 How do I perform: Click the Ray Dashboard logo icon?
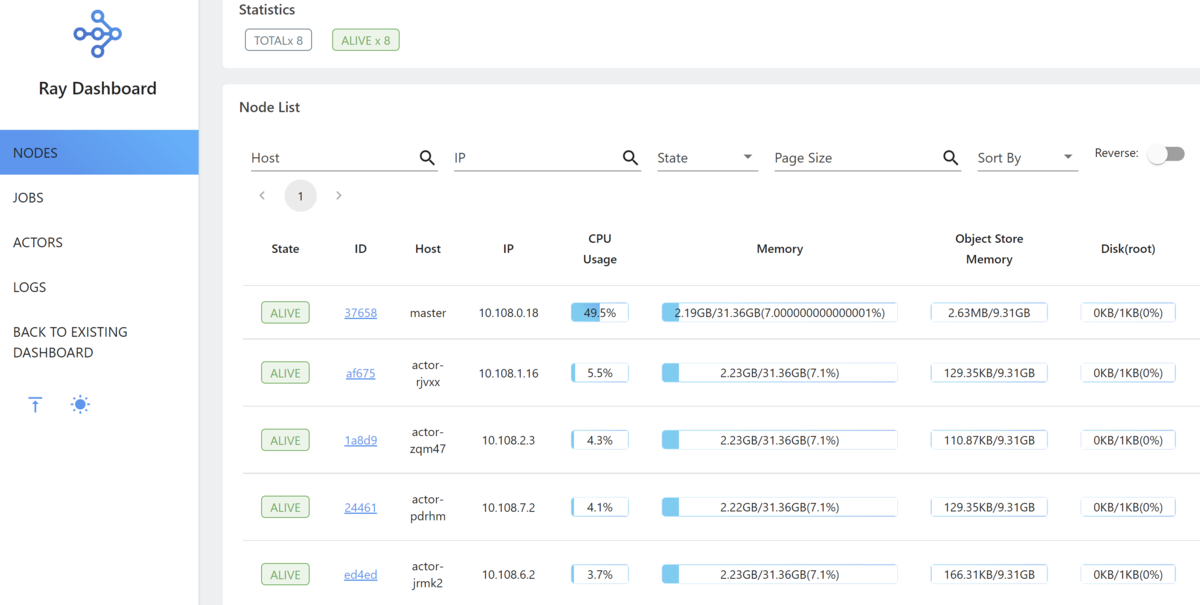[x=98, y=34]
